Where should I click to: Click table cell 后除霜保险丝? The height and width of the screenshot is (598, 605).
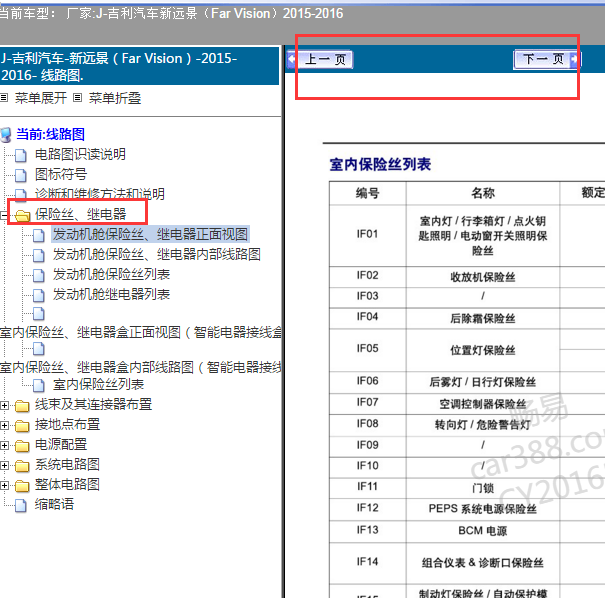tap(483, 318)
